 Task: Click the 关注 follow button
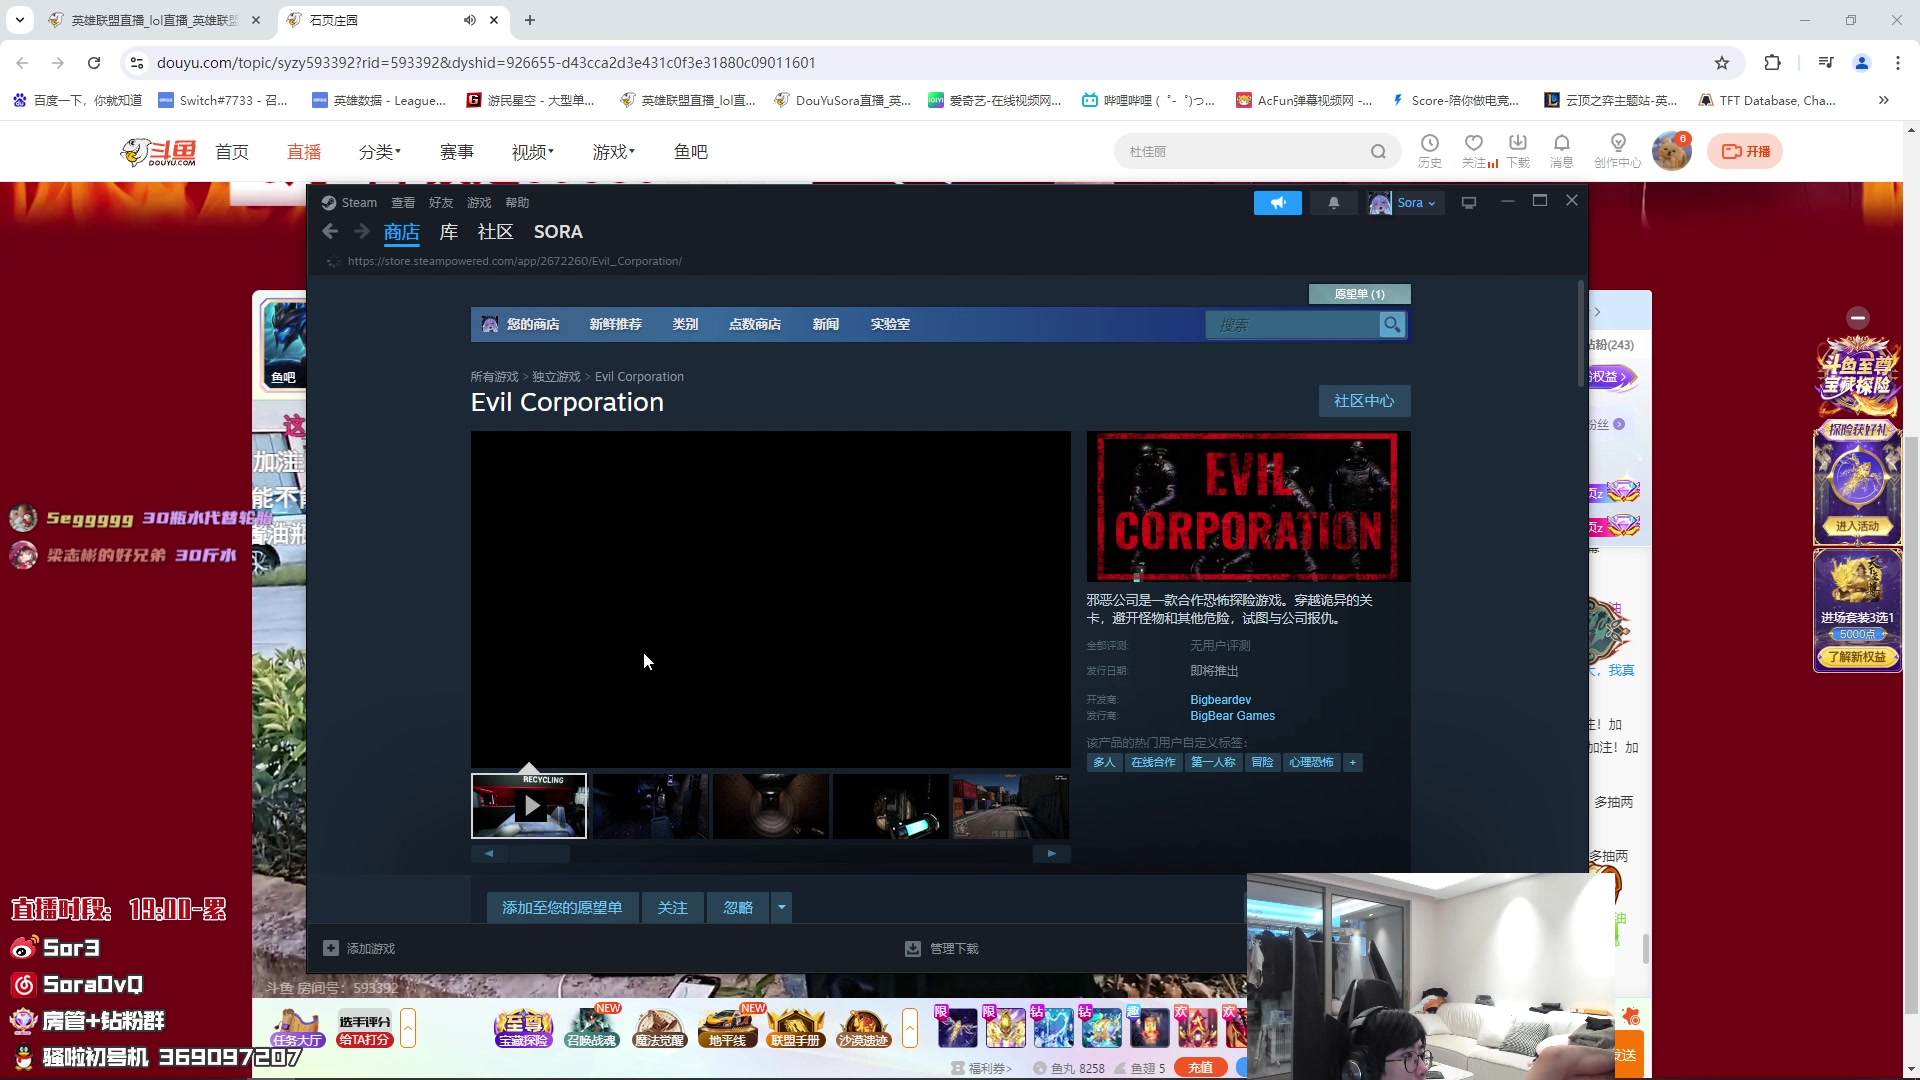tap(672, 908)
